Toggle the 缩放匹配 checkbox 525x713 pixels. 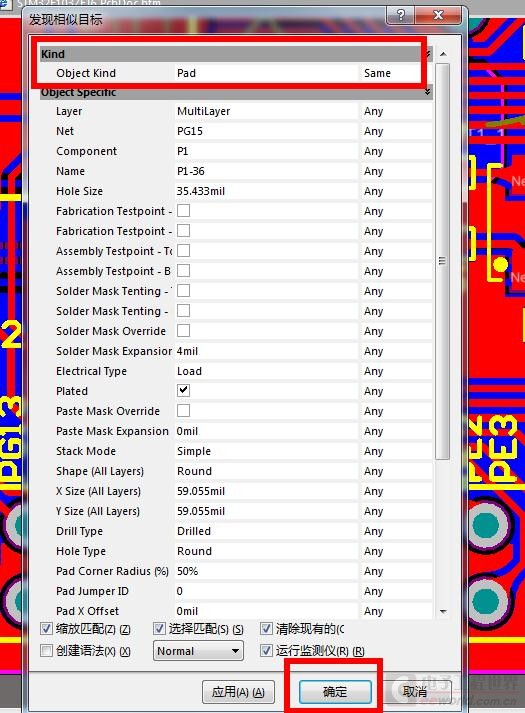pyautogui.click(x=46, y=629)
